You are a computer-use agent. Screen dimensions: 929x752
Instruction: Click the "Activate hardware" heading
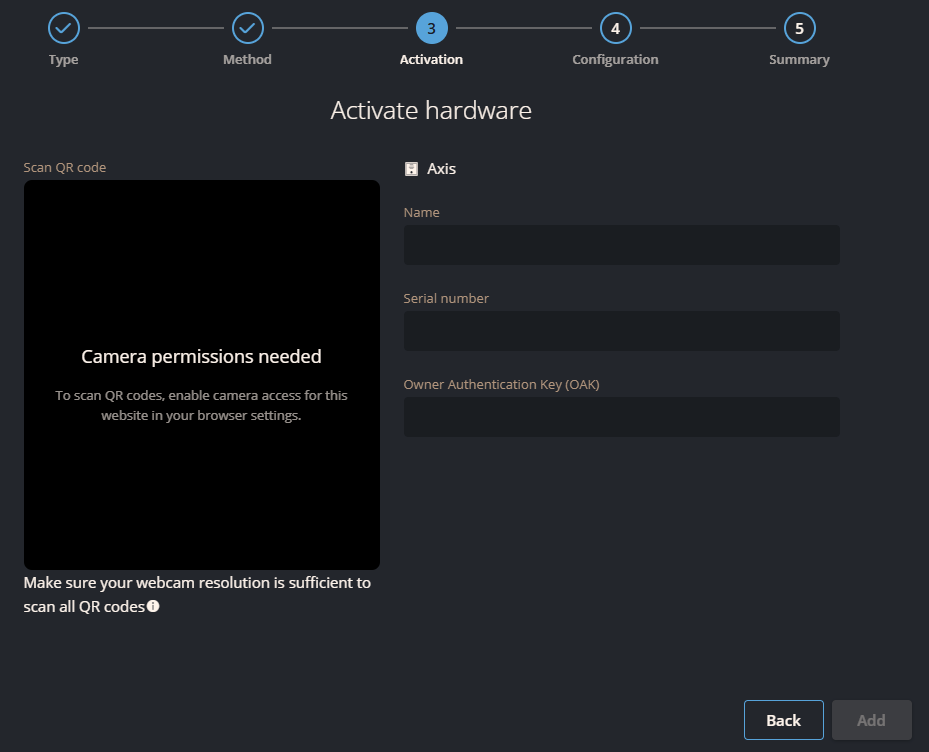431,110
